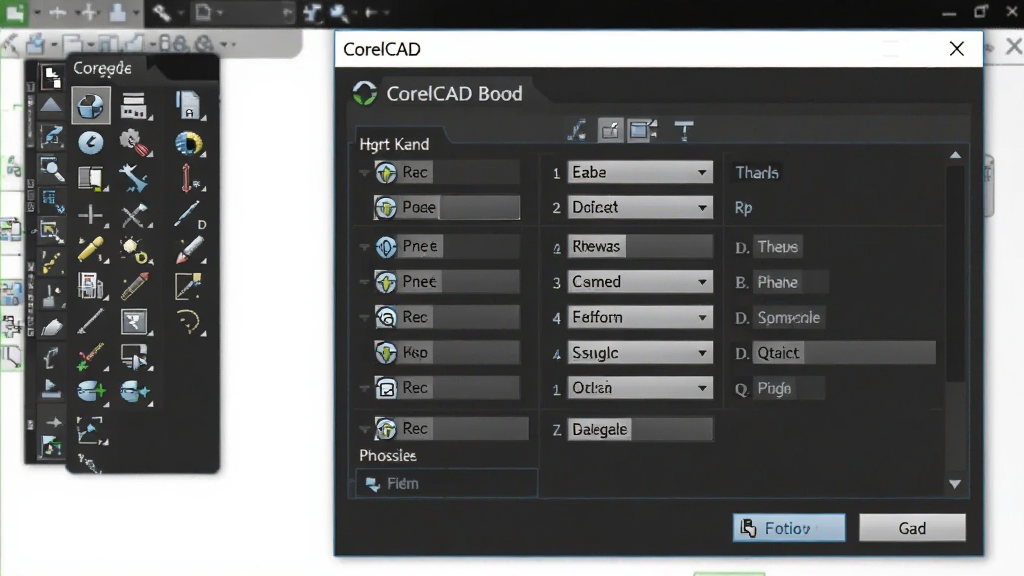
Task: Select the globe sphere tool in Coregde palette
Action: [90, 106]
